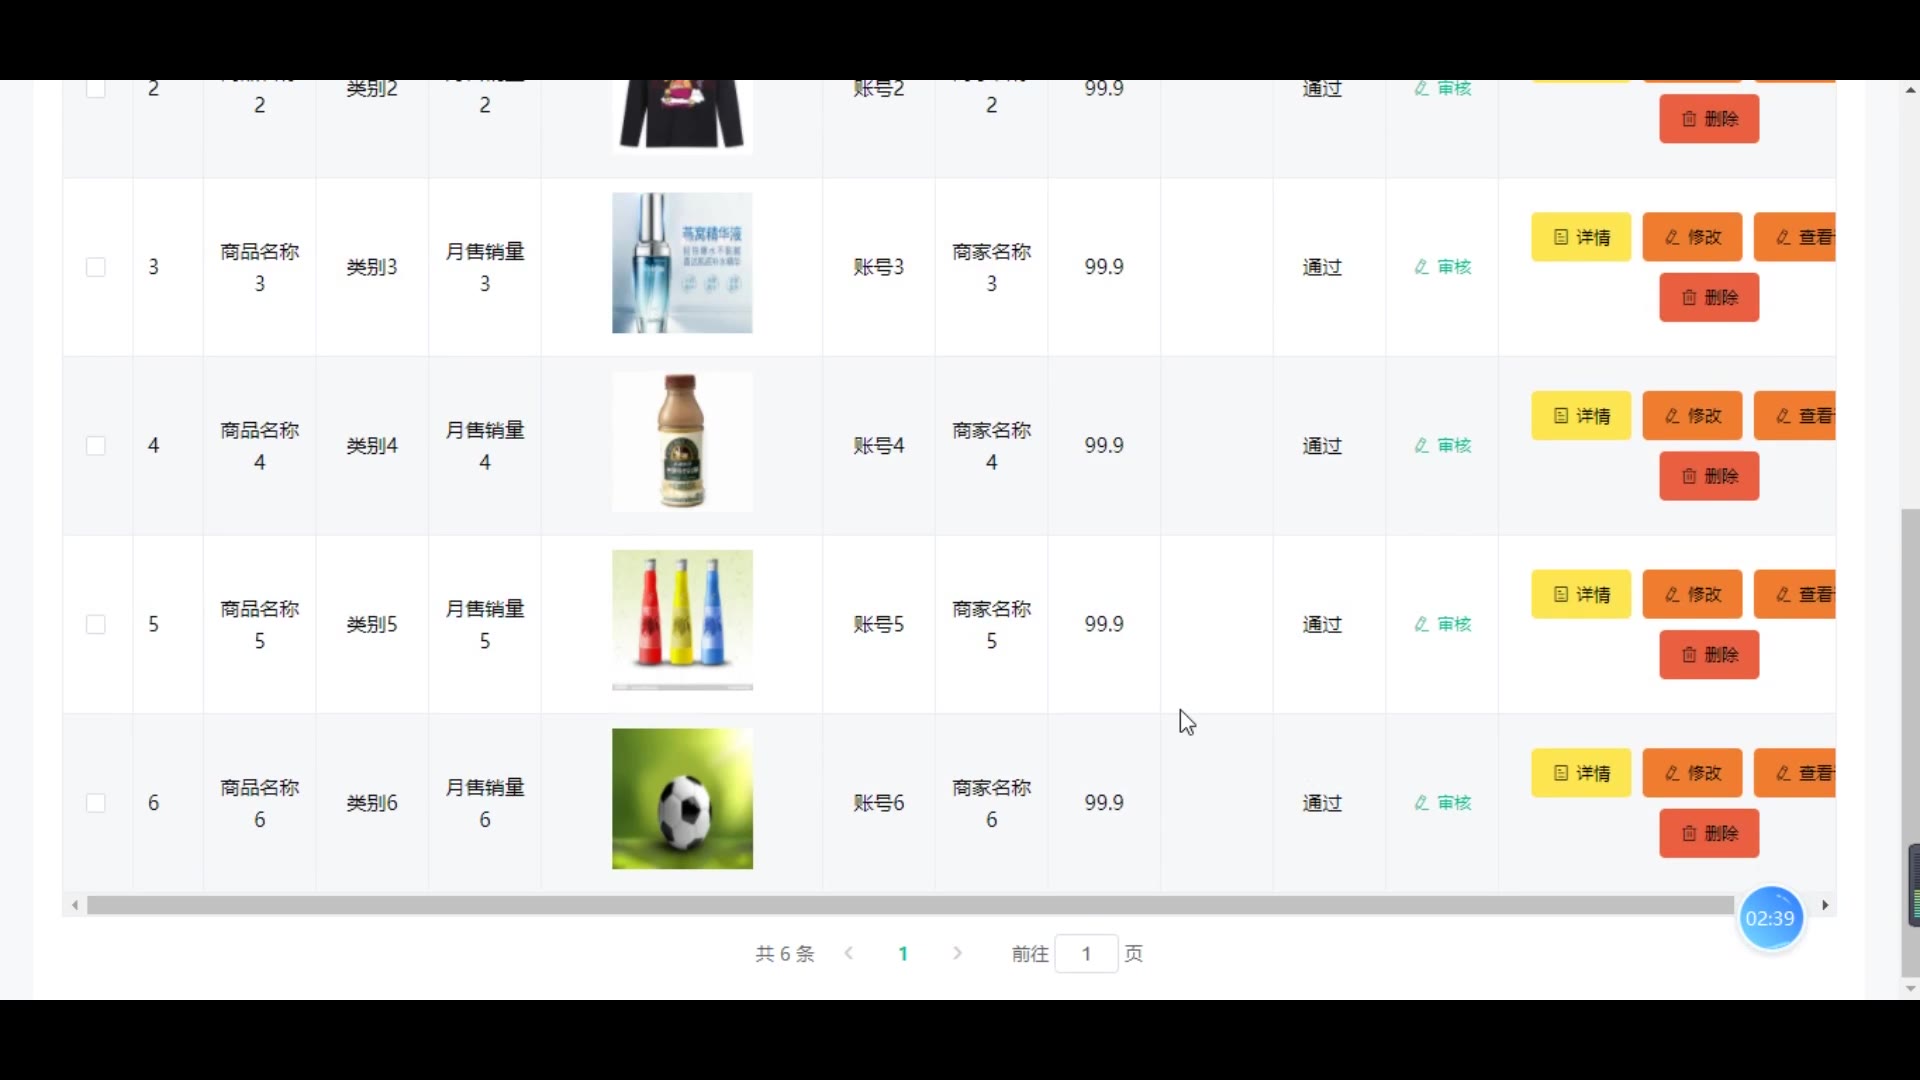The width and height of the screenshot is (1920, 1080).
Task: Click the horizontal table scrollbar
Action: pyautogui.click(x=900, y=905)
